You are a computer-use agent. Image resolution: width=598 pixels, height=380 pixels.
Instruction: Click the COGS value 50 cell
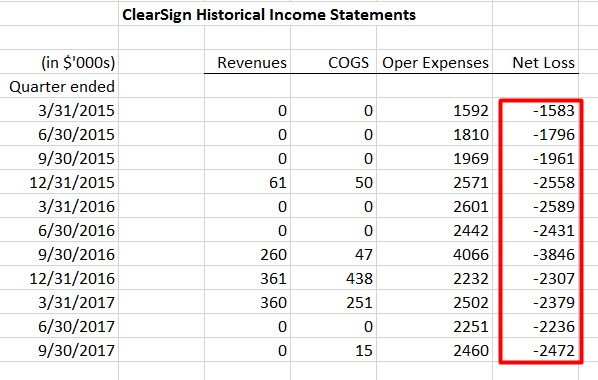coord(334,182)
